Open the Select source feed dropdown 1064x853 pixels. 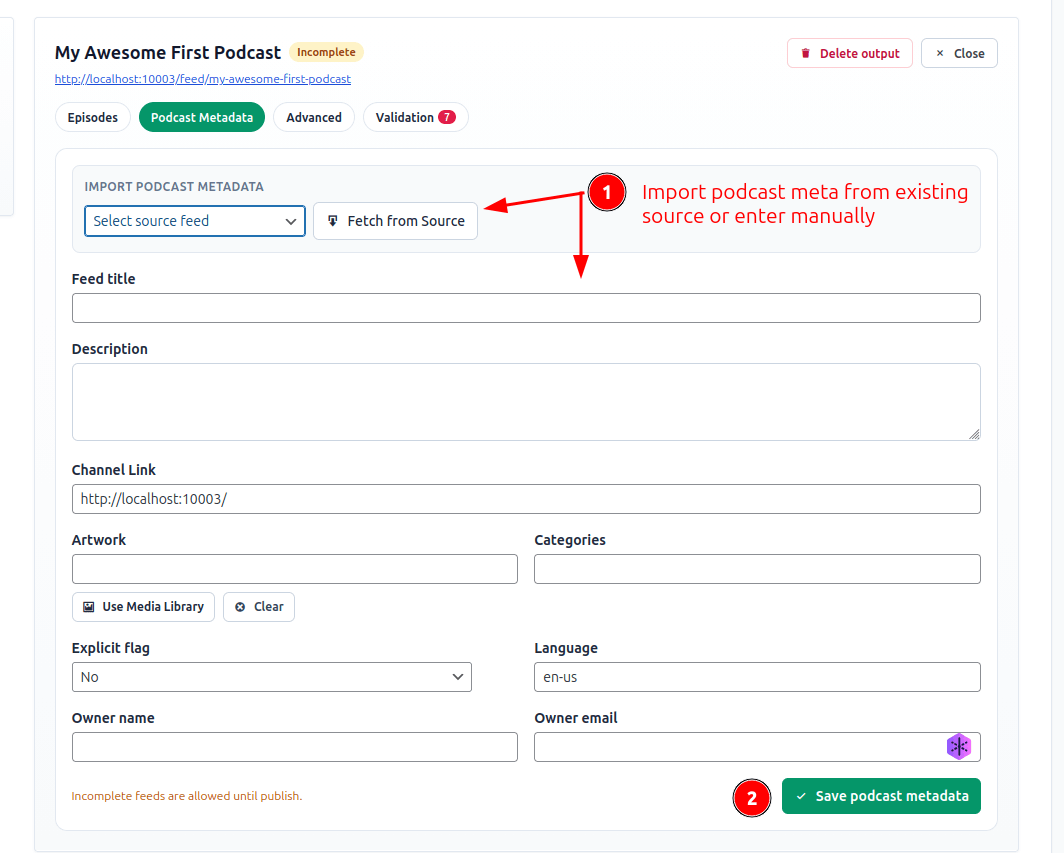pyautogui.click(x=194, y=221)
